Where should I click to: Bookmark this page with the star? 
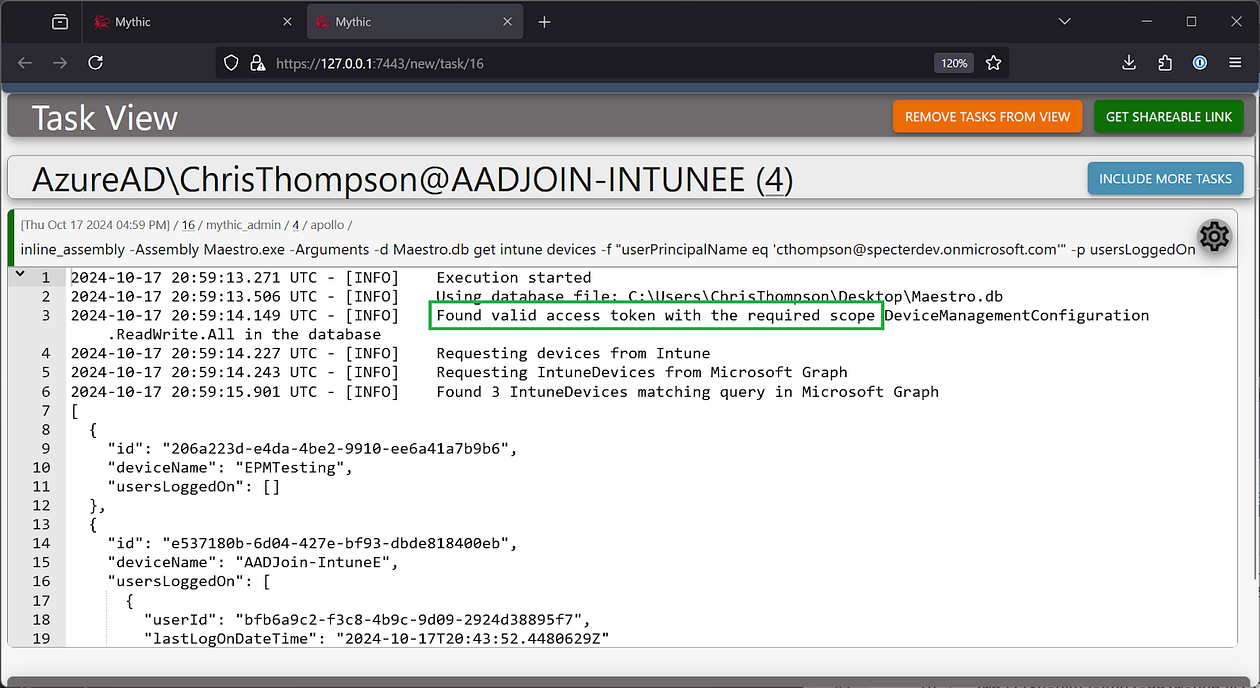(x=993, y=63)
